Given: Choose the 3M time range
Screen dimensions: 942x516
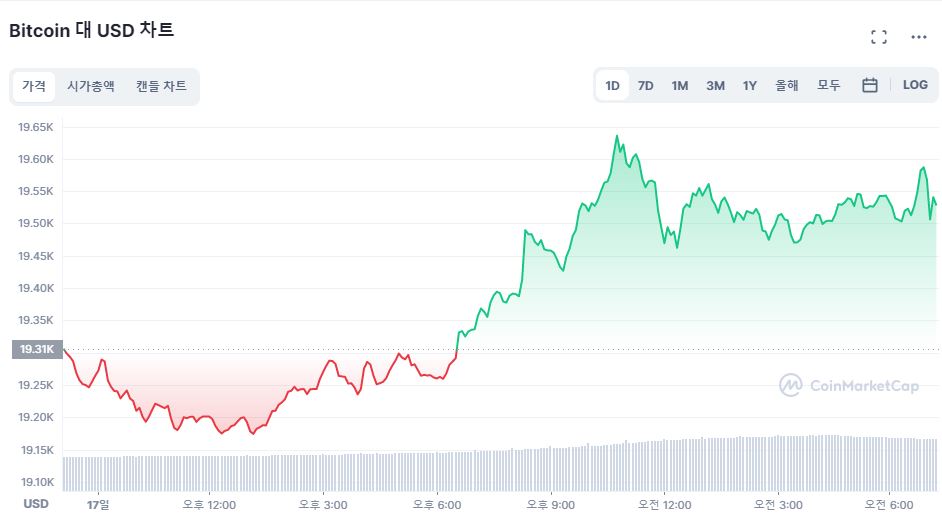Looking at the screenshot, I should (715, 86).
